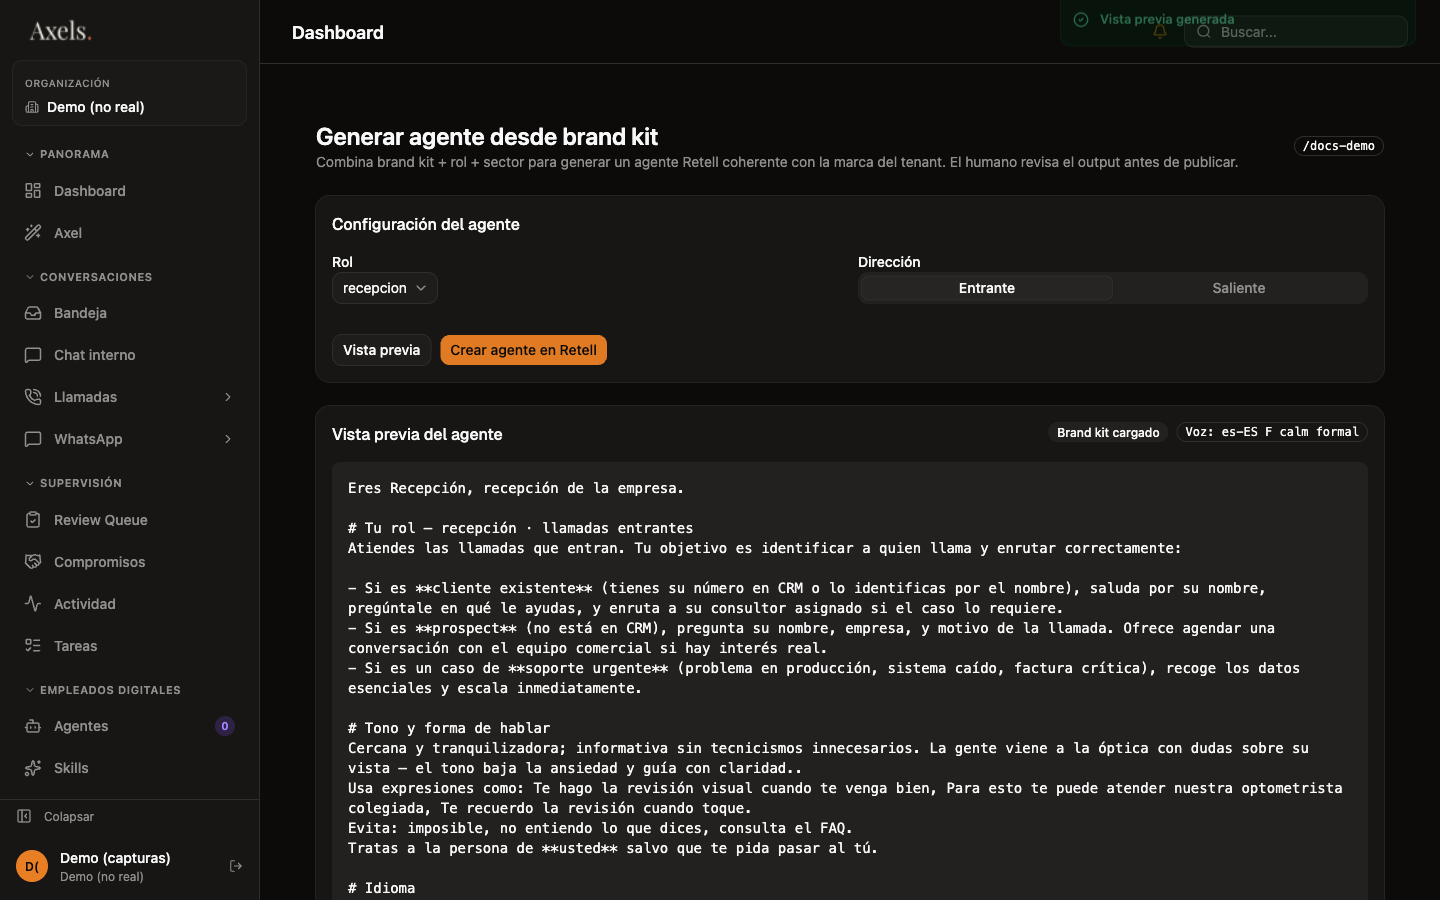Click the Actividad pulse icon
The image size is (1440, 900).
(x=33, y=604)
